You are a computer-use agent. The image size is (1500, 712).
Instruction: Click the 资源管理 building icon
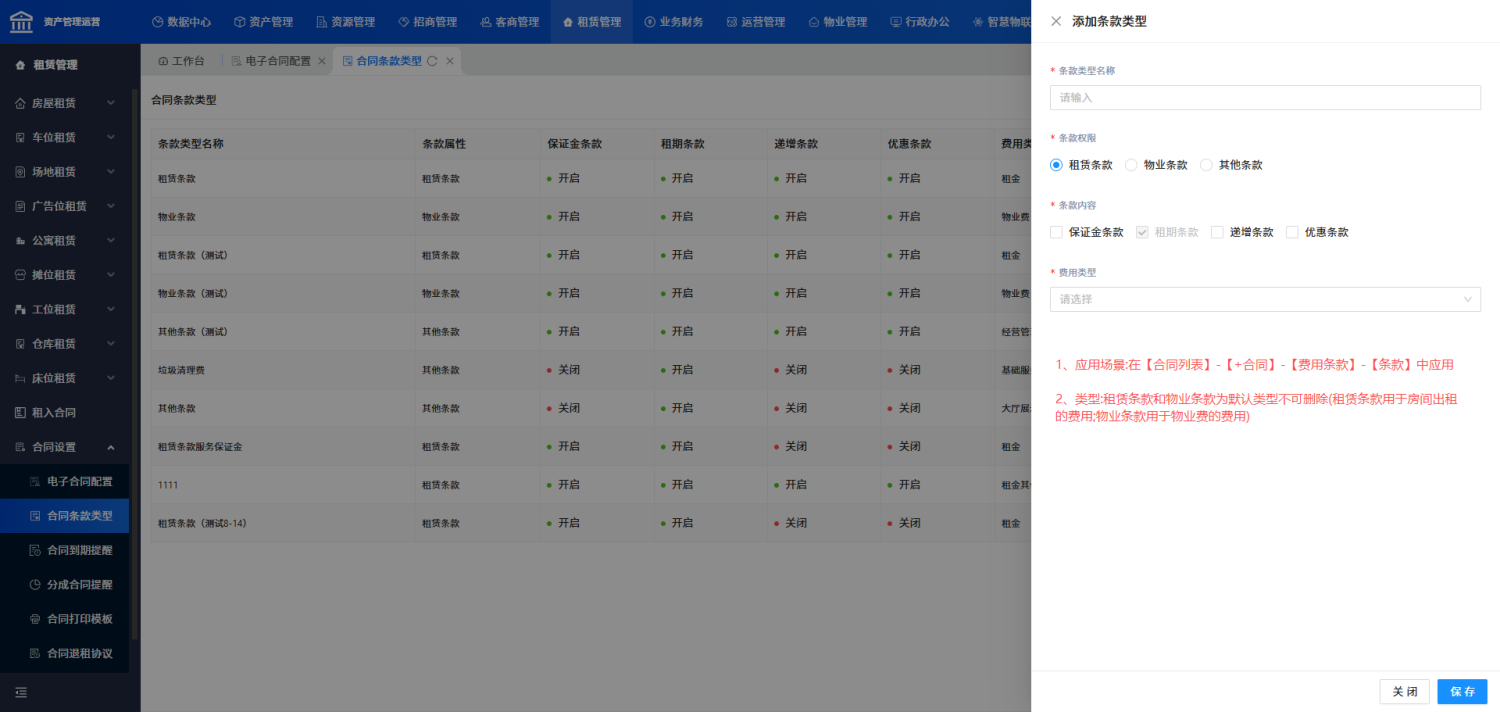click(x=322, y=22)
